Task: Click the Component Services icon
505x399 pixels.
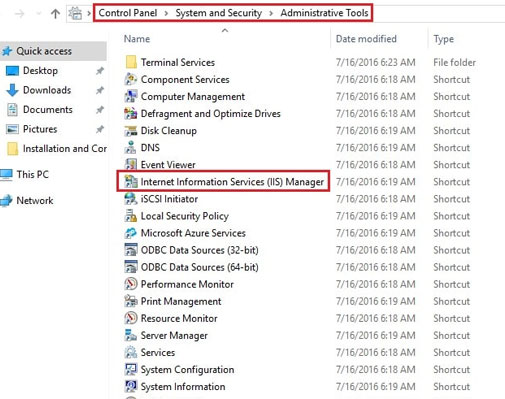Action: point(131,79)
